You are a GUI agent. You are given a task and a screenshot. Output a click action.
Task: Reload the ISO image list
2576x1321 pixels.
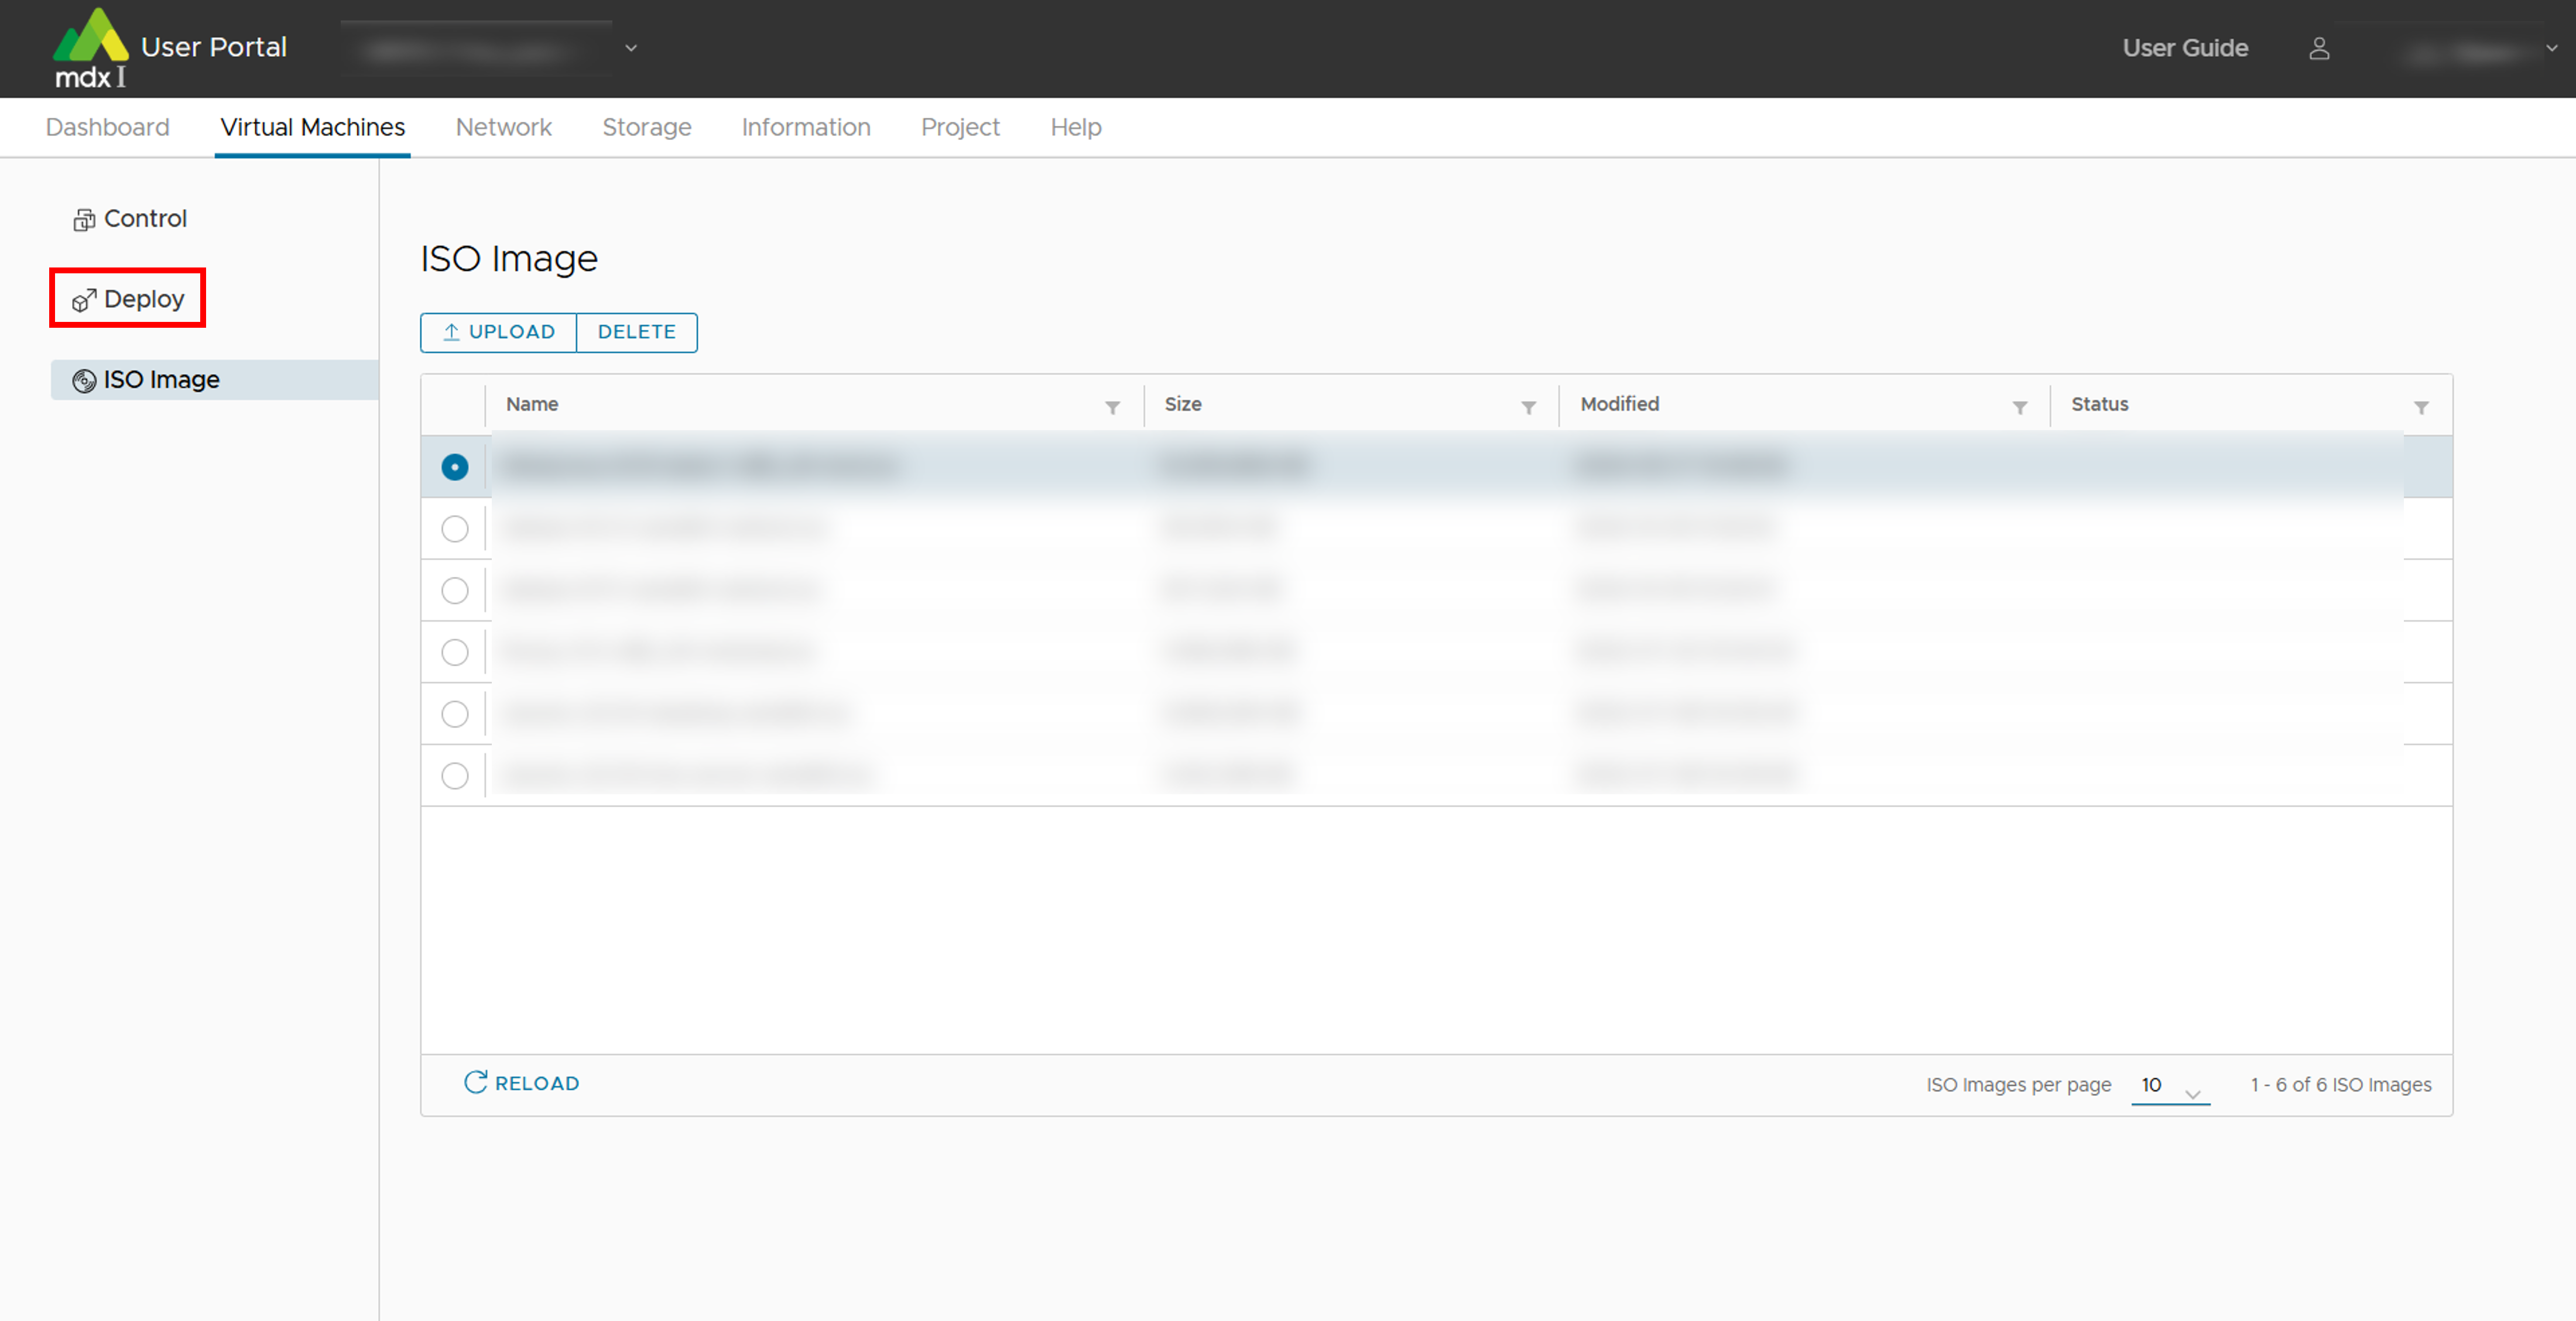click(x=522, y=1083)
